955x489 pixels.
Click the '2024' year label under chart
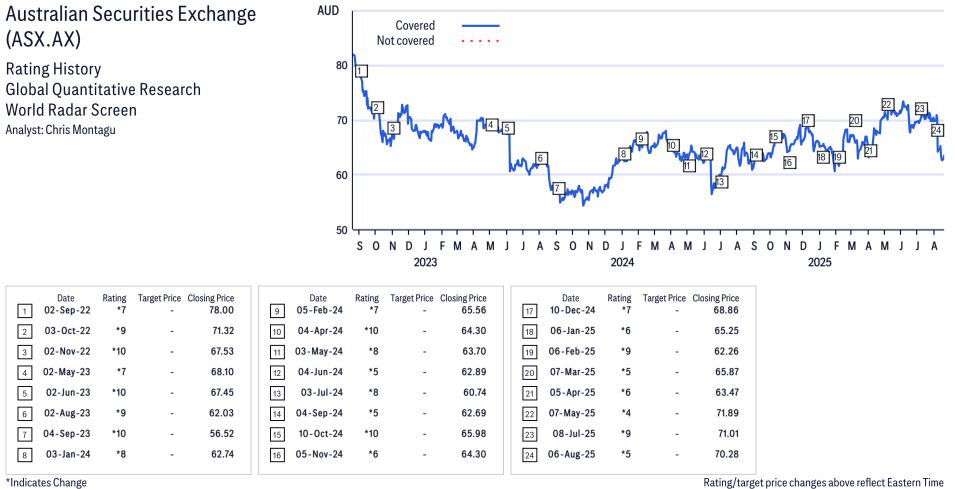point(622,262)
